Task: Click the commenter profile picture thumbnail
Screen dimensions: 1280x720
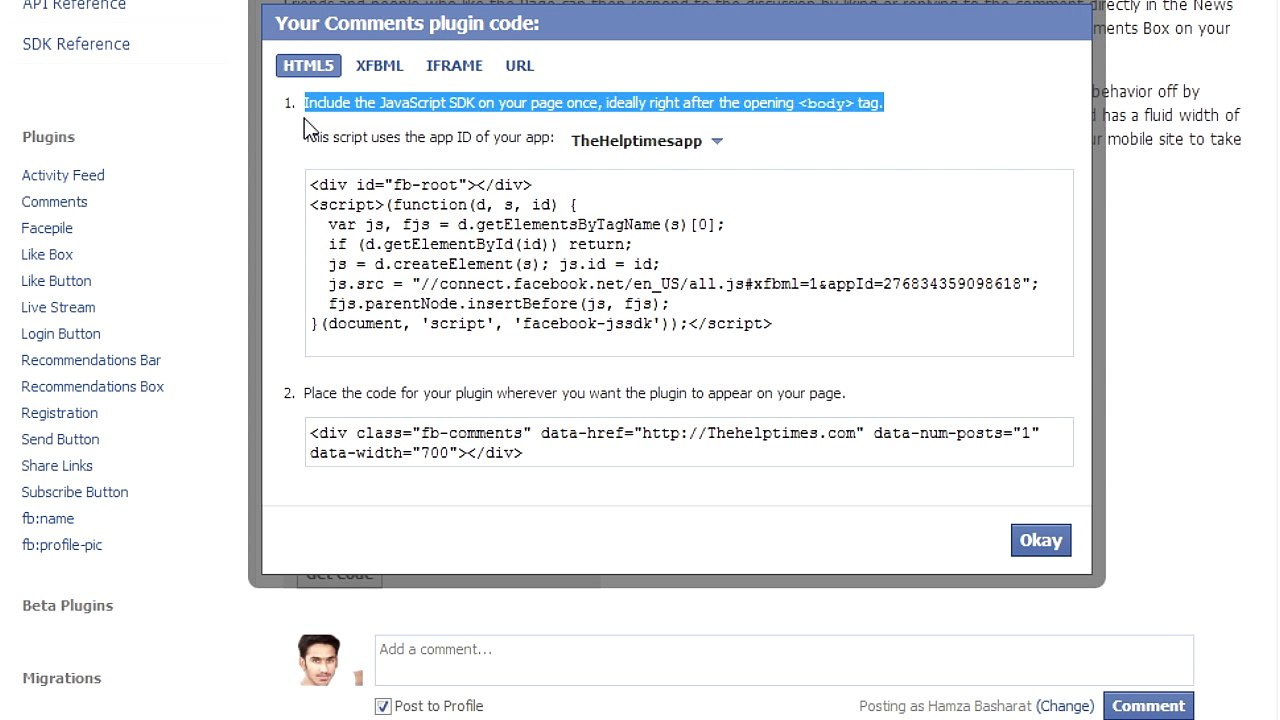Action: [x=319, y=660]
